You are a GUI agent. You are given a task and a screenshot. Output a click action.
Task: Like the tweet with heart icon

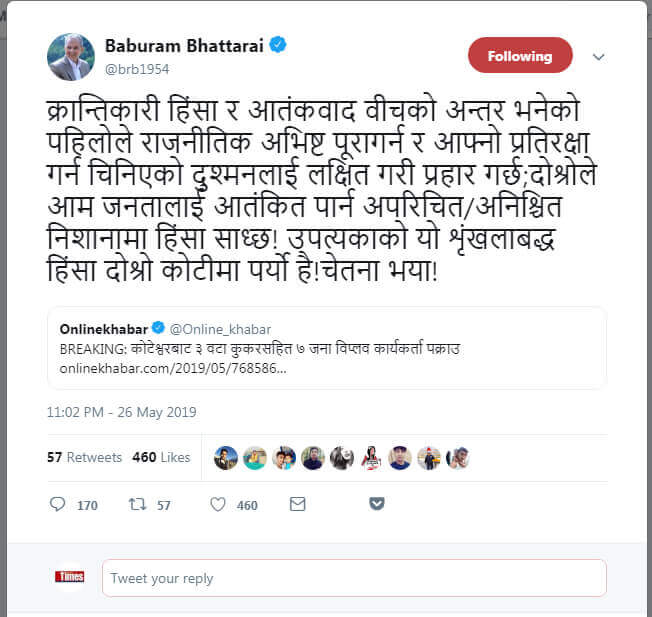(x=217, y=504)
